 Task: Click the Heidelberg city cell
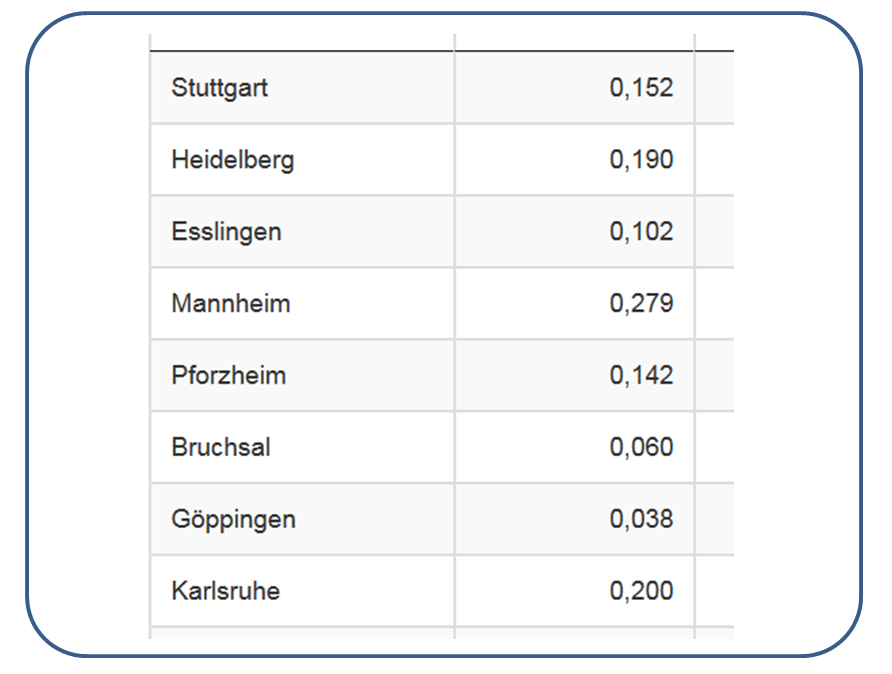(303, 160)
